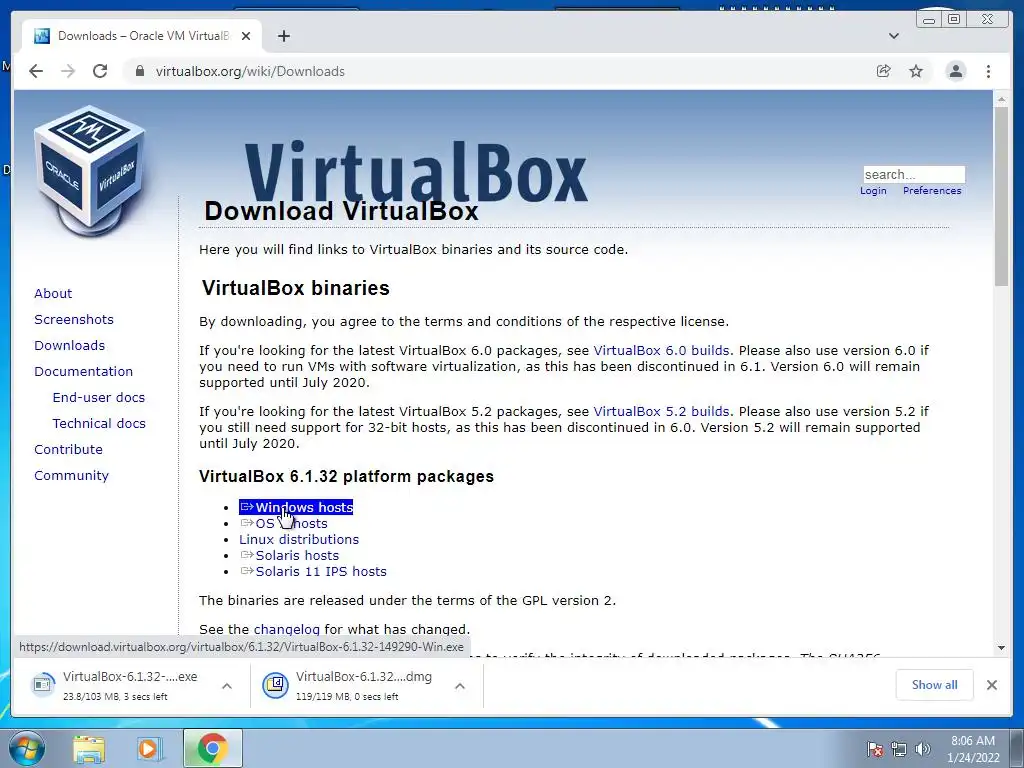Bookmark this page with the star
1024x768 pixels.
[916, 71]
